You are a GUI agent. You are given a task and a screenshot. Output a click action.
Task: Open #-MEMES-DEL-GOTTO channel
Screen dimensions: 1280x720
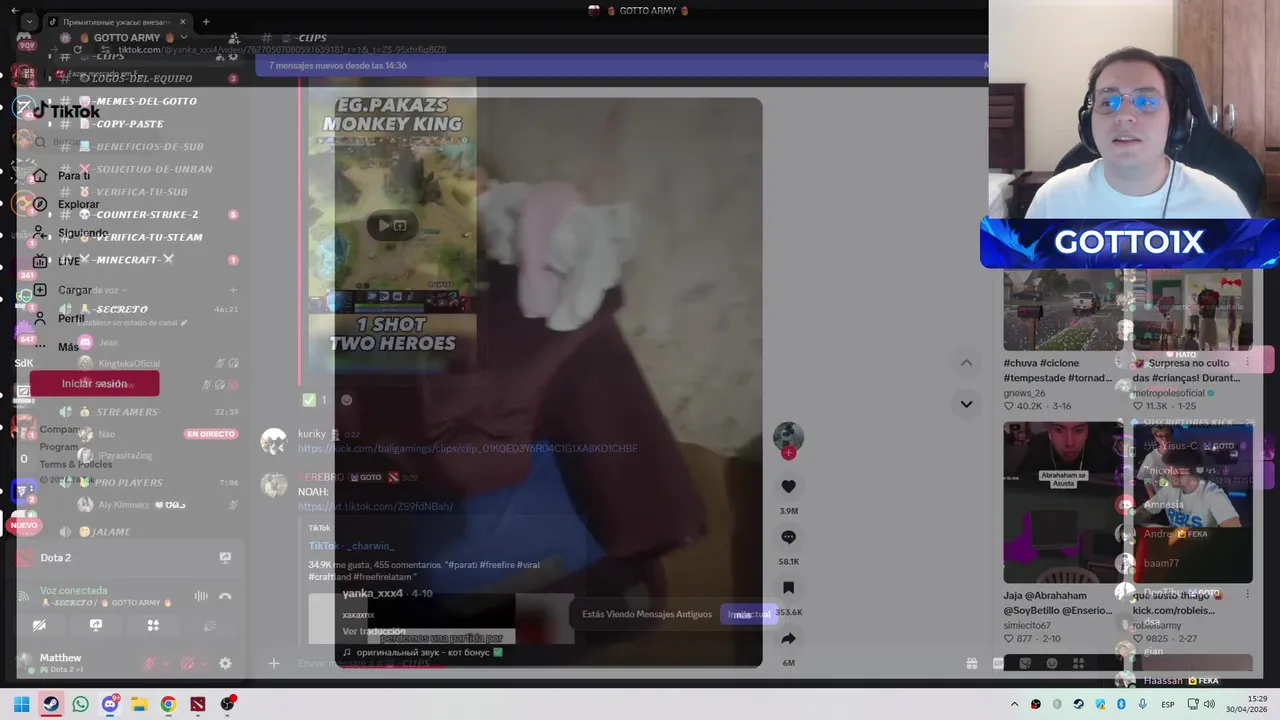[137, 101]
